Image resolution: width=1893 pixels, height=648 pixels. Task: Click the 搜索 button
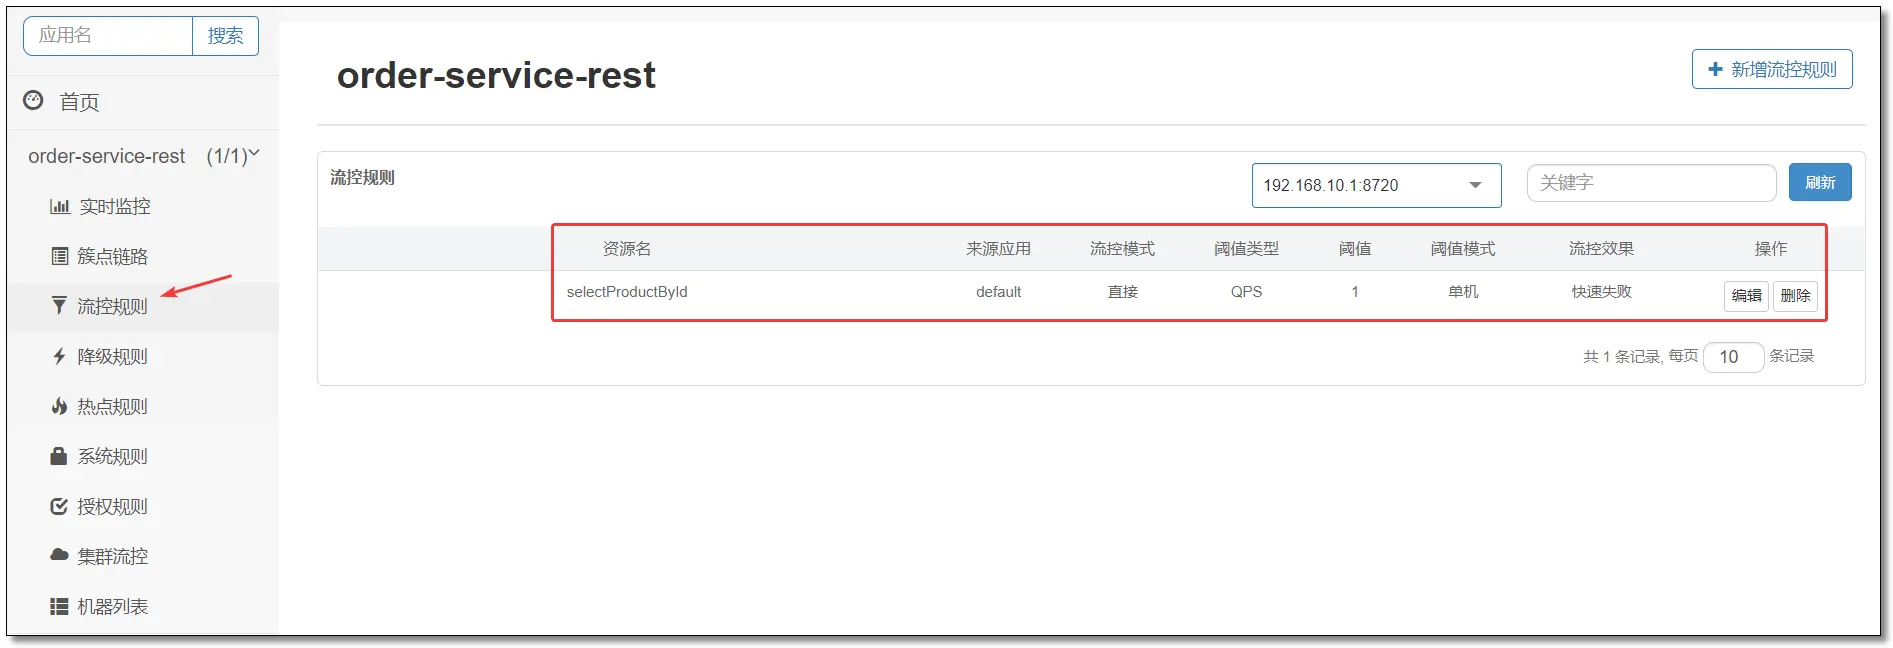[225, 36]
